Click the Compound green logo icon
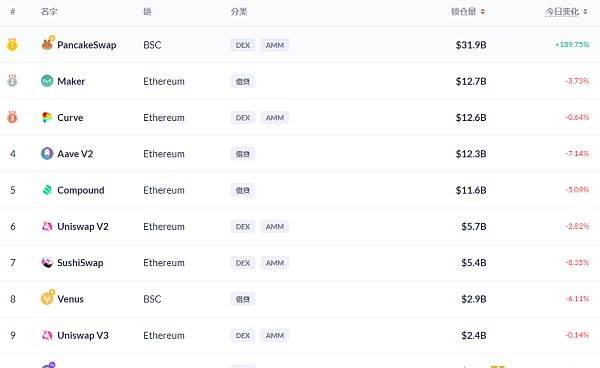 tap(47, 190)
